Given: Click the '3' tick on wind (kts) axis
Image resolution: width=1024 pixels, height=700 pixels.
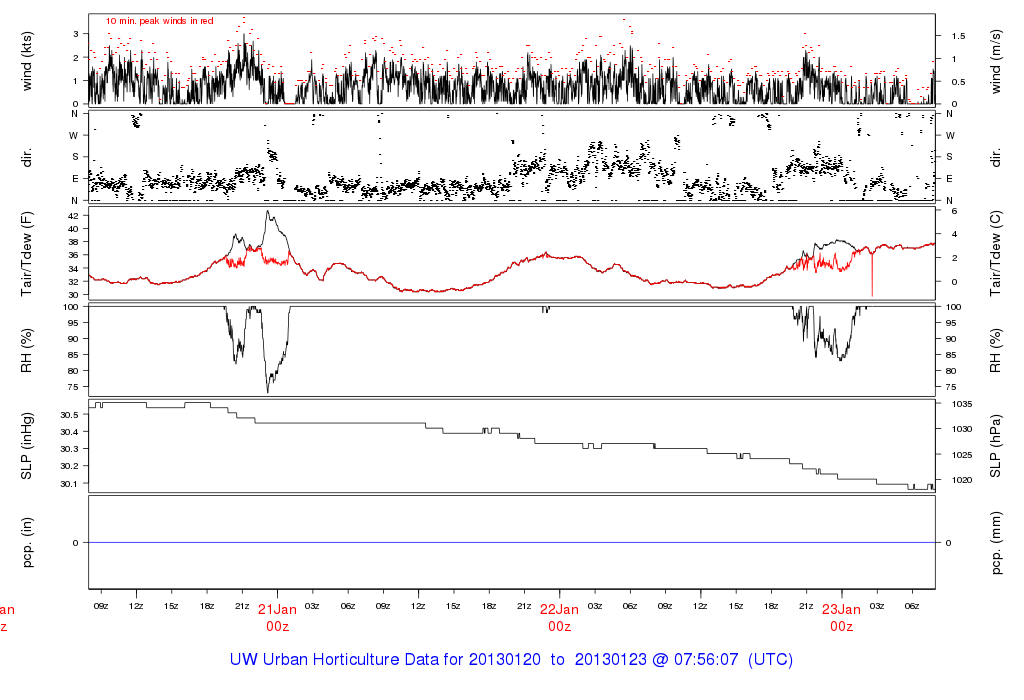Looking at the screenshot, I should 76,34.
